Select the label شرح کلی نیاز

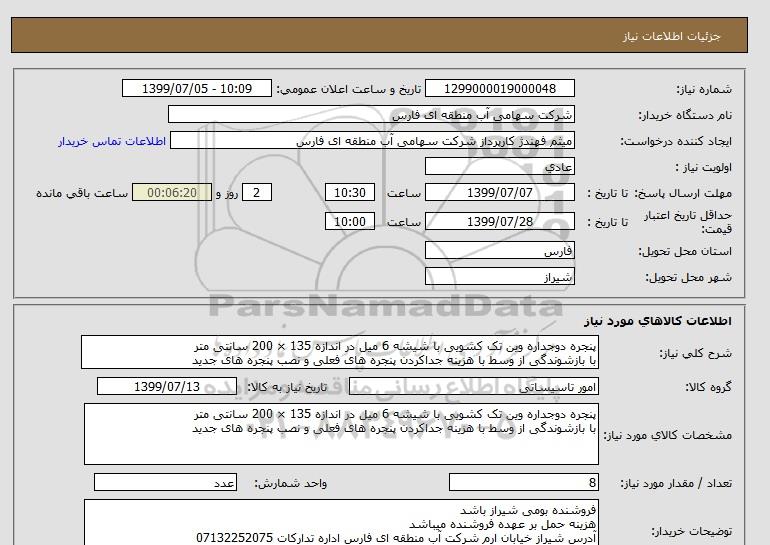(695, 354)
